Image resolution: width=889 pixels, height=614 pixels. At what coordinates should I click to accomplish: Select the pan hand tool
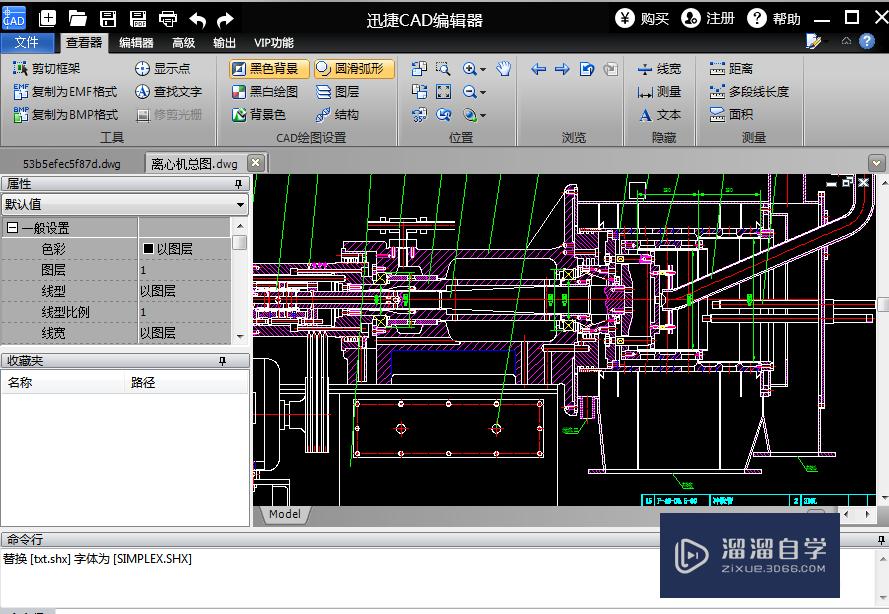[504, 69]
